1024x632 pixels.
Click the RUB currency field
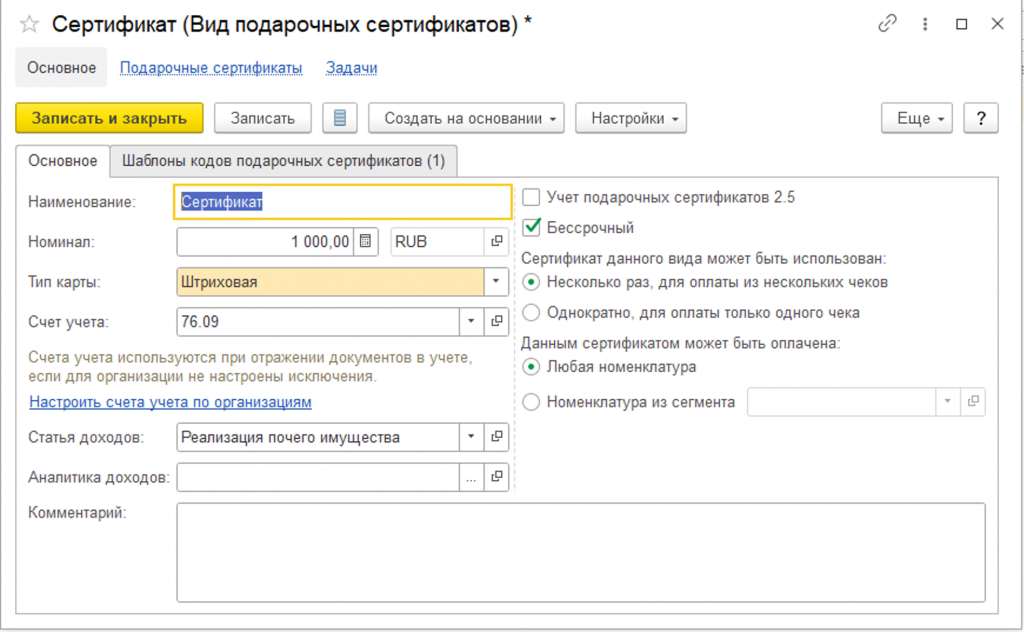coord(438,242)
